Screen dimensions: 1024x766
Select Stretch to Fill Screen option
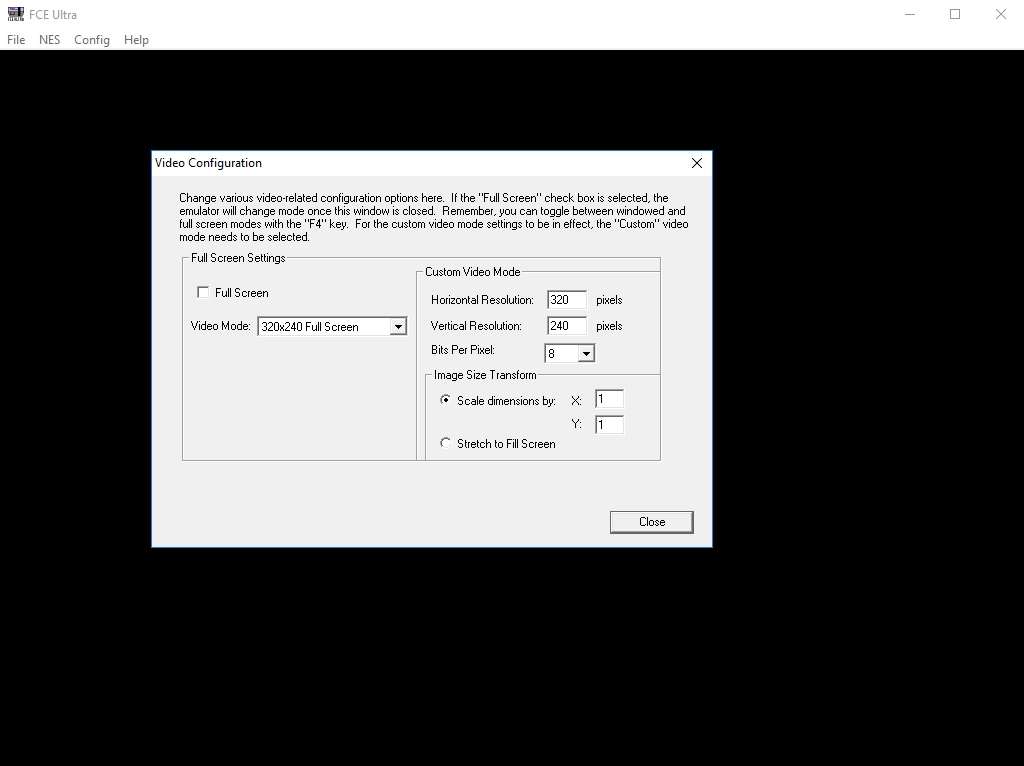tap(445, 443)
